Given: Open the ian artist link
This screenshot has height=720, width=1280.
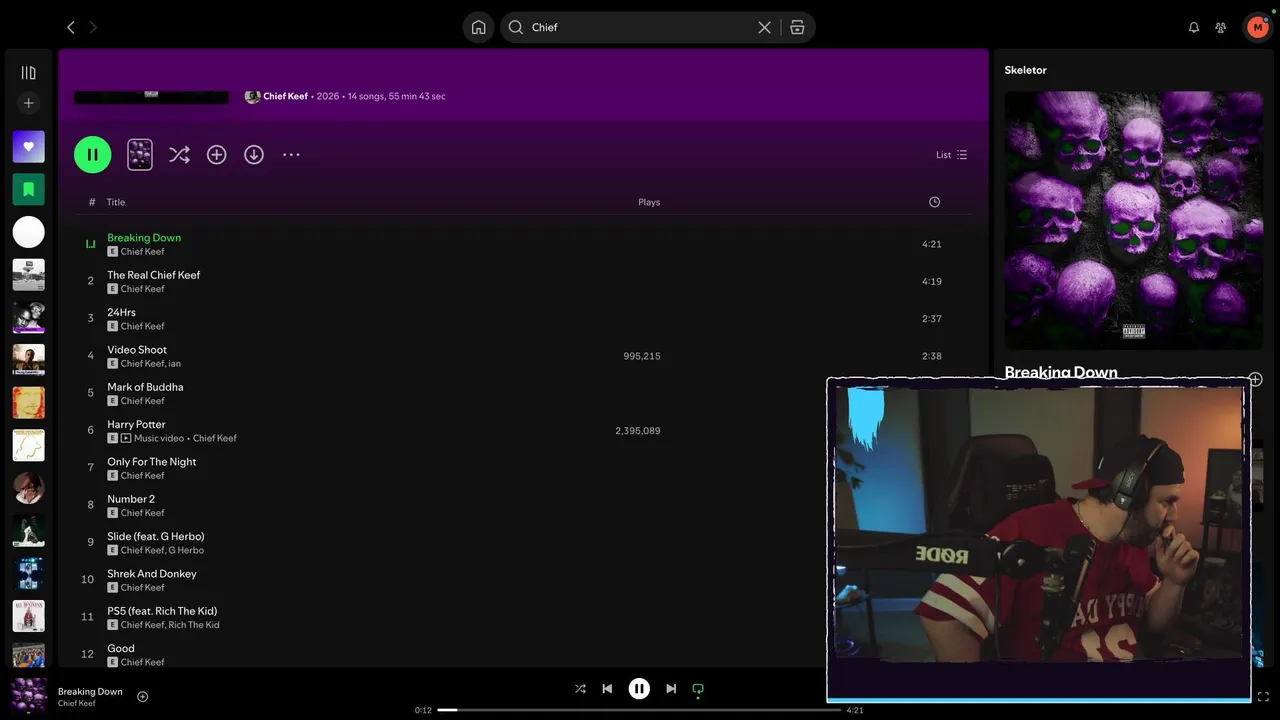Looking at the screenshot, I should [x=174, y=363].
